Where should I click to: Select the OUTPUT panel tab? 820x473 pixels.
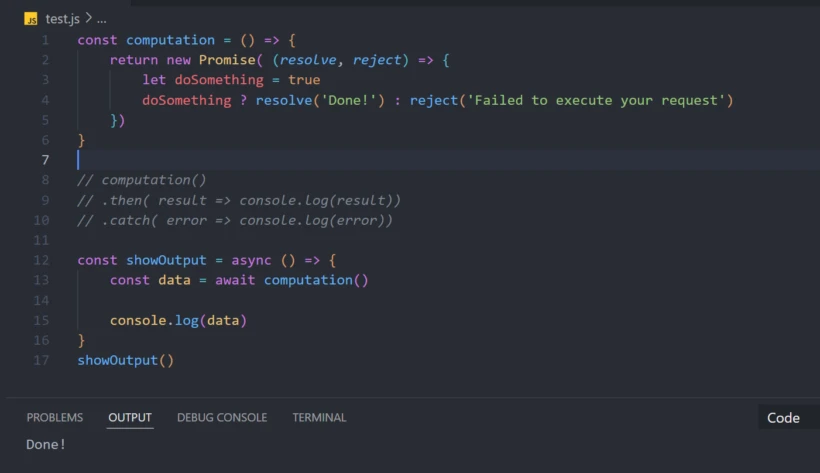(x=130, y=417)
